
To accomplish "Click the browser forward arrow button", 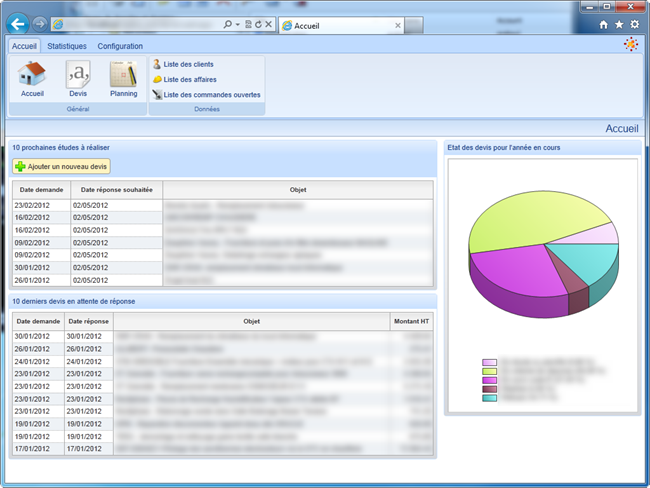I will point(39,23).
